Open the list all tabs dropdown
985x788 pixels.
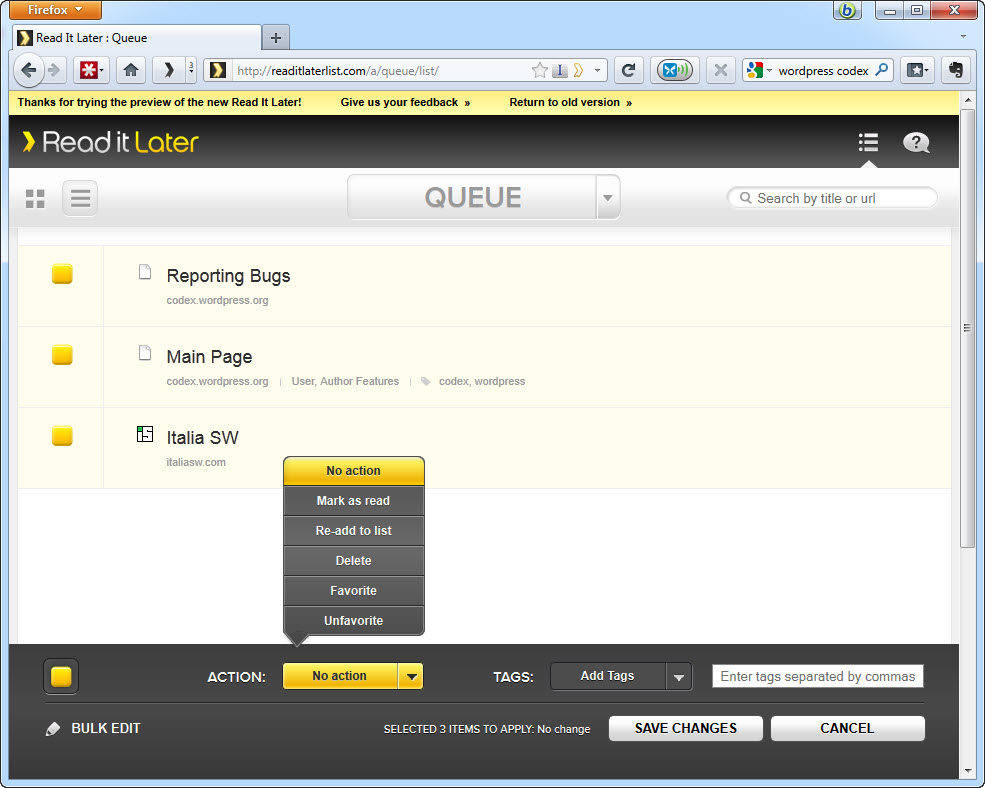pos(963,36)
